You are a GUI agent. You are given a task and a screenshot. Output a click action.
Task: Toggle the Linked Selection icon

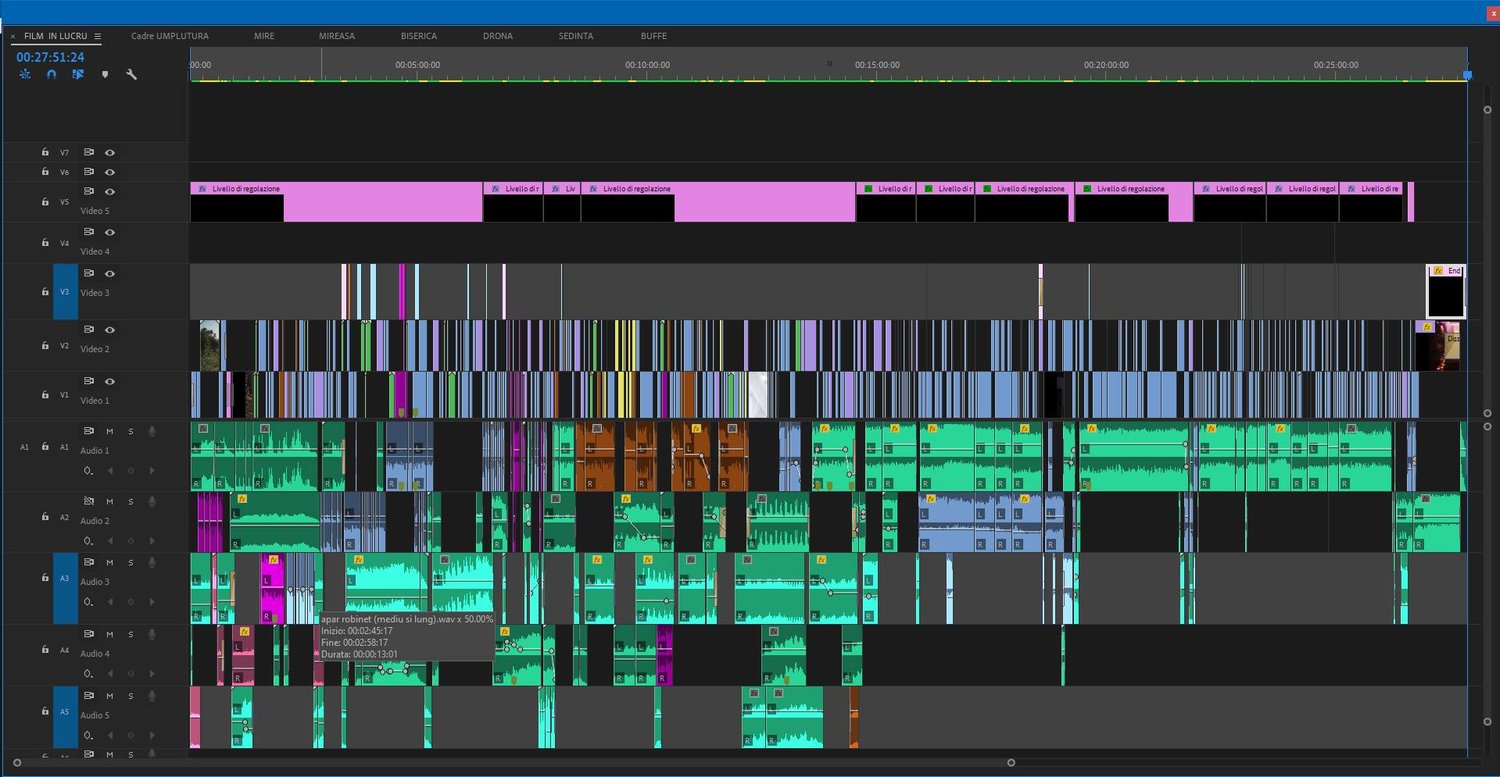tap(77, 74)
